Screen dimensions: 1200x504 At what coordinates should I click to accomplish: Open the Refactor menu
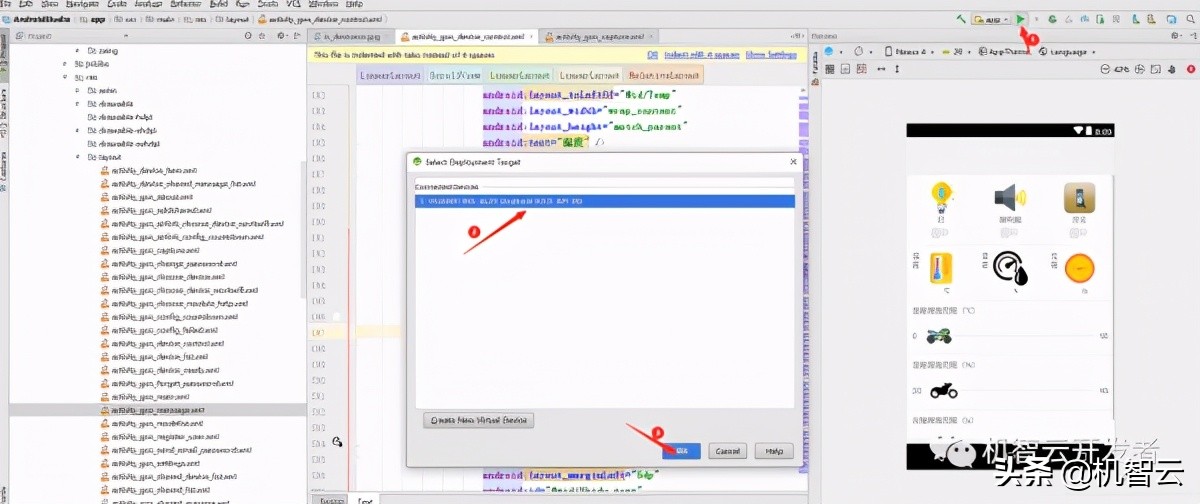coord(185,4)
